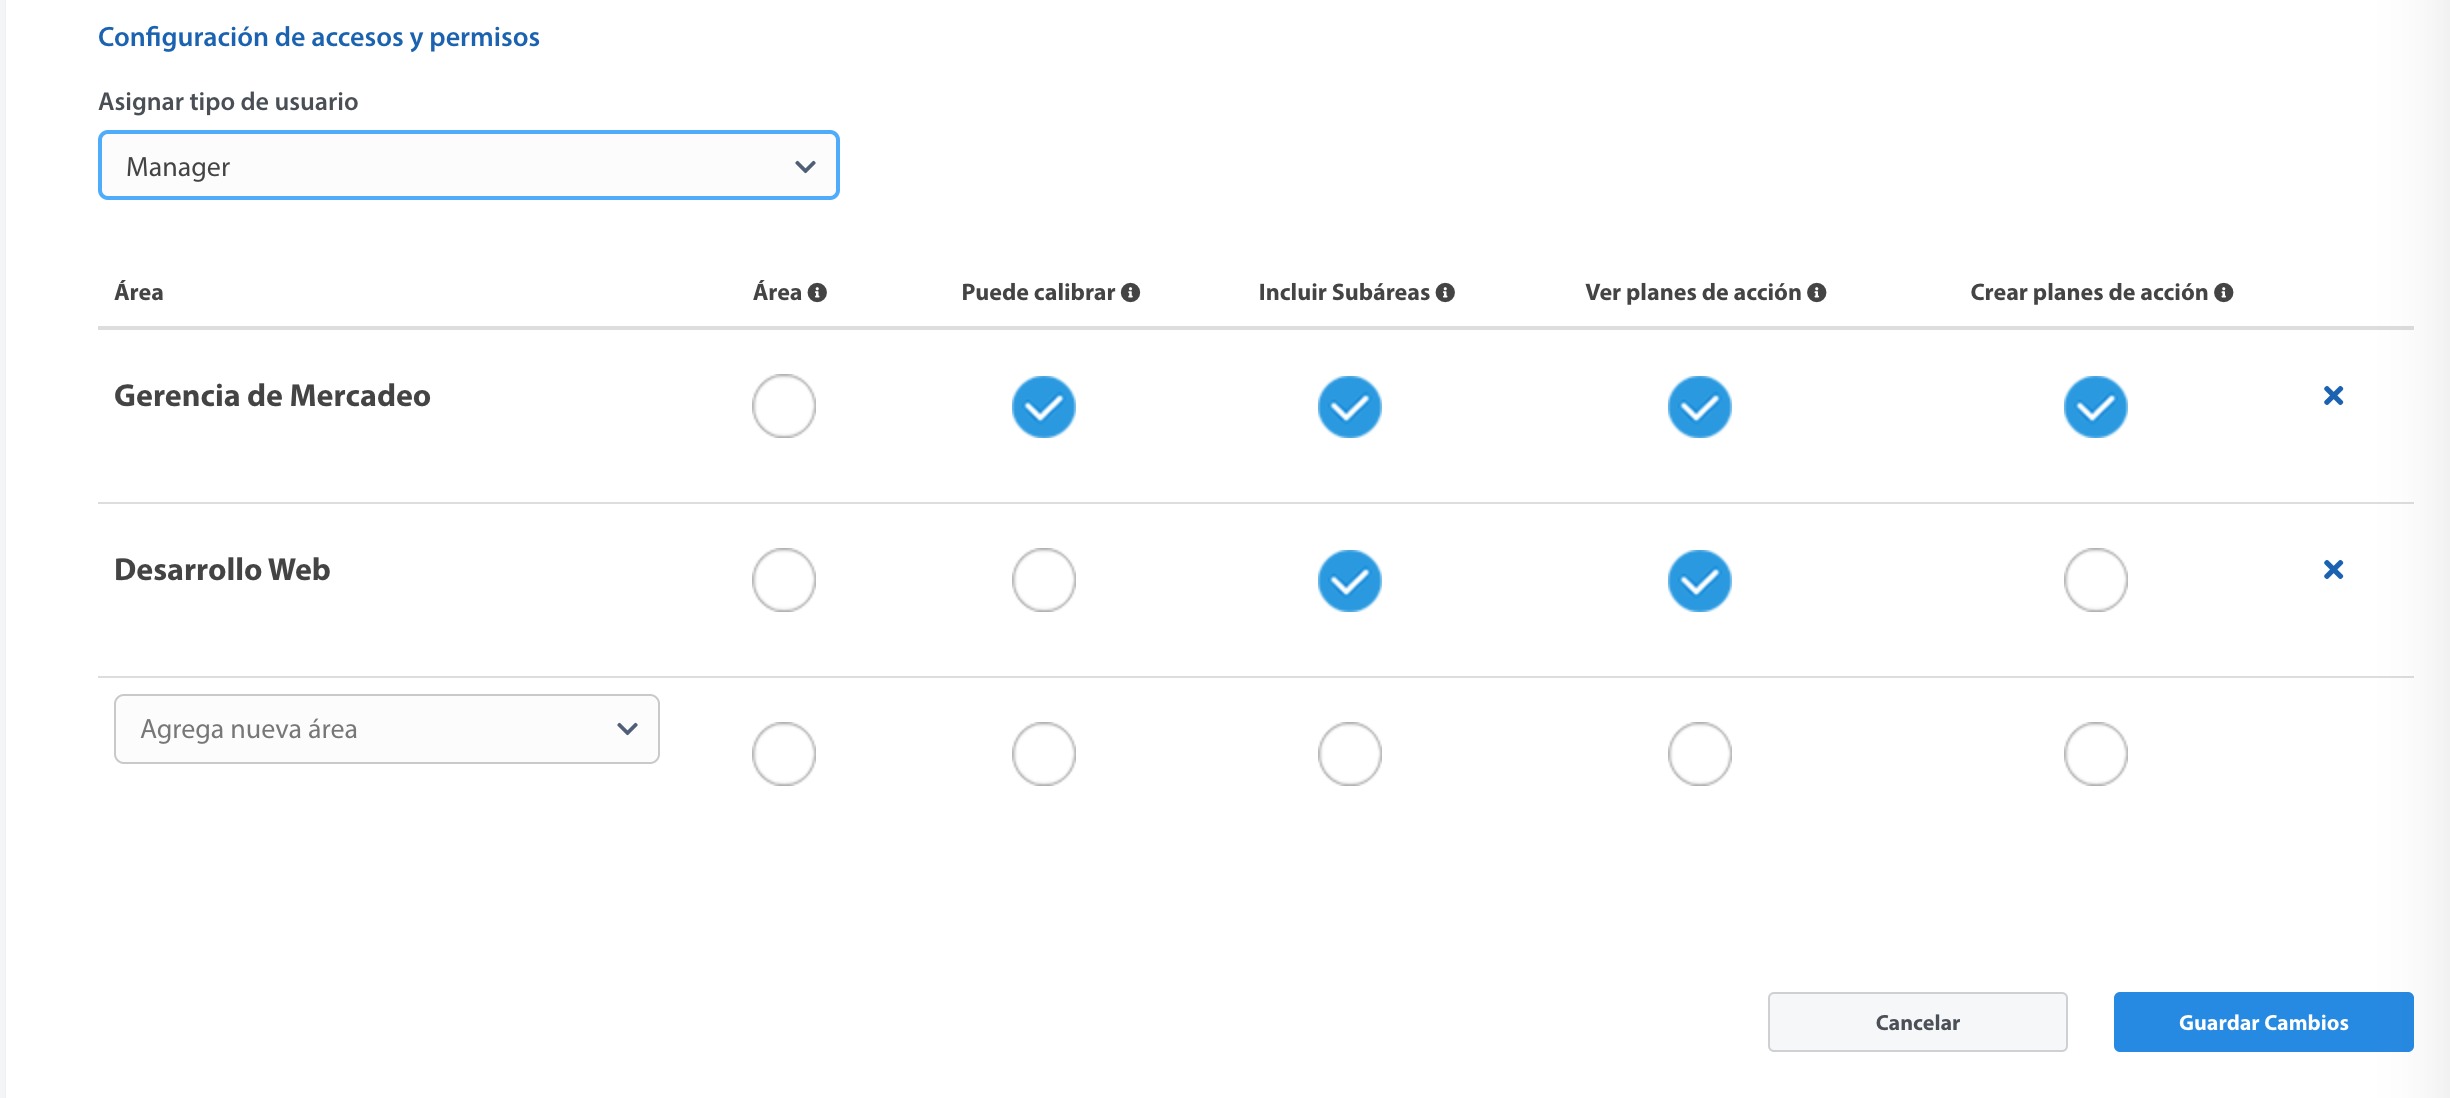Remove the Desarrollo Web row with its X
Screen dimensions: 2450x1098
click(x=2333, y=570)
